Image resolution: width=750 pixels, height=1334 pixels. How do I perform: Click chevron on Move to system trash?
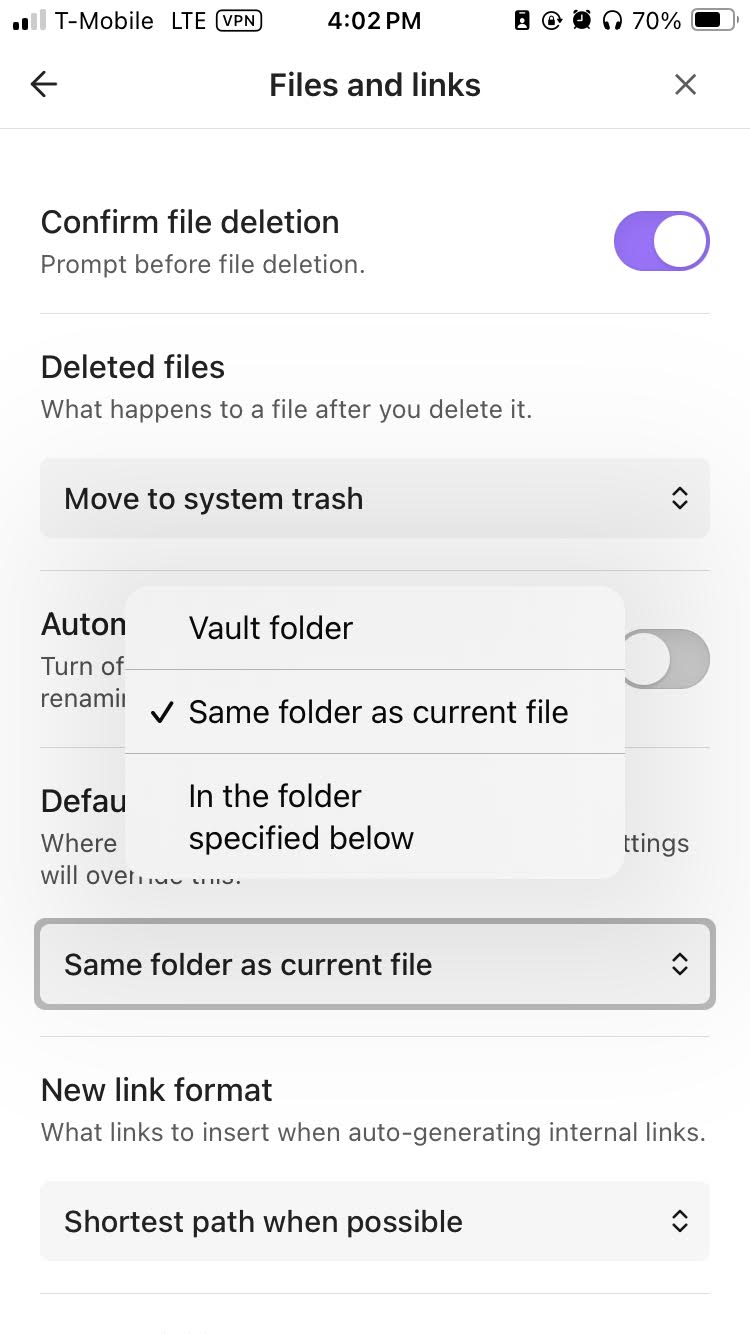point(680,499)
